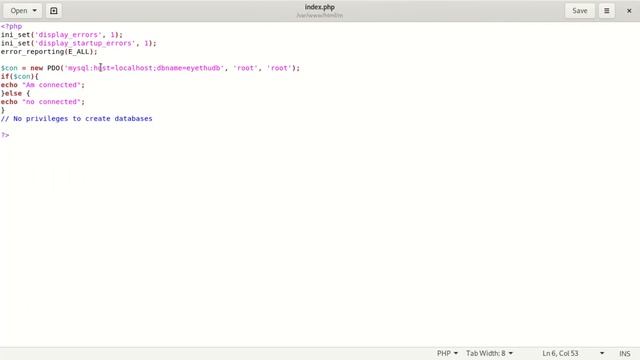Place cursor on <?php opening tag
Image resolution: width=640 pixels, height=360 pixels.
pyautogui.click(x=11, y=26)
